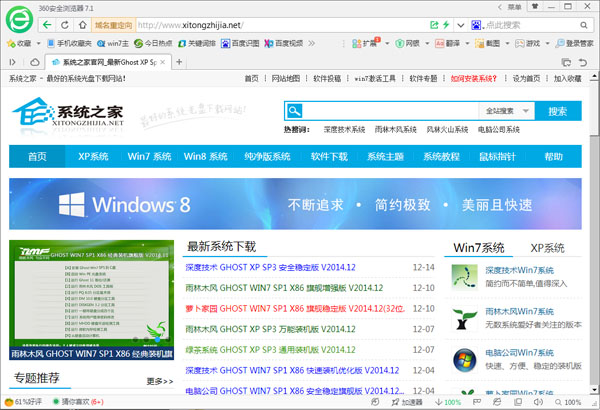
Task: Switch to the XP系统 side tab
Action: 547,248
